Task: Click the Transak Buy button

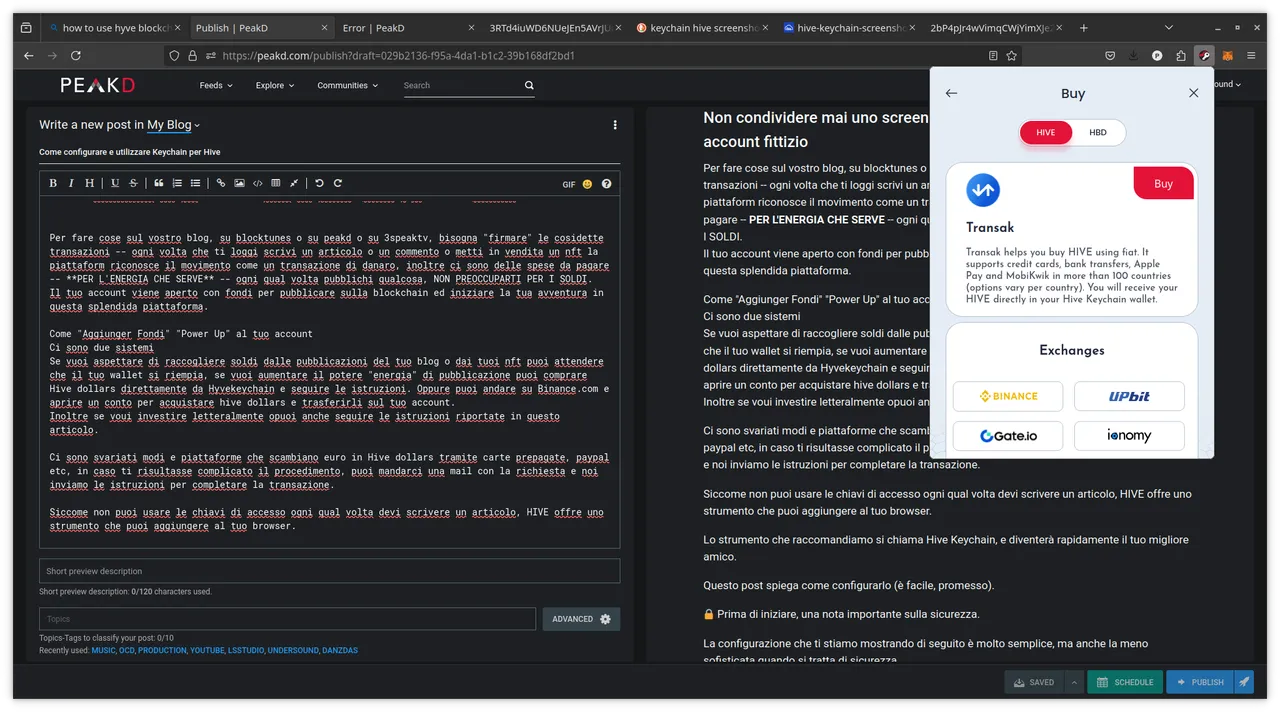Action: (x=1164, y=184)
